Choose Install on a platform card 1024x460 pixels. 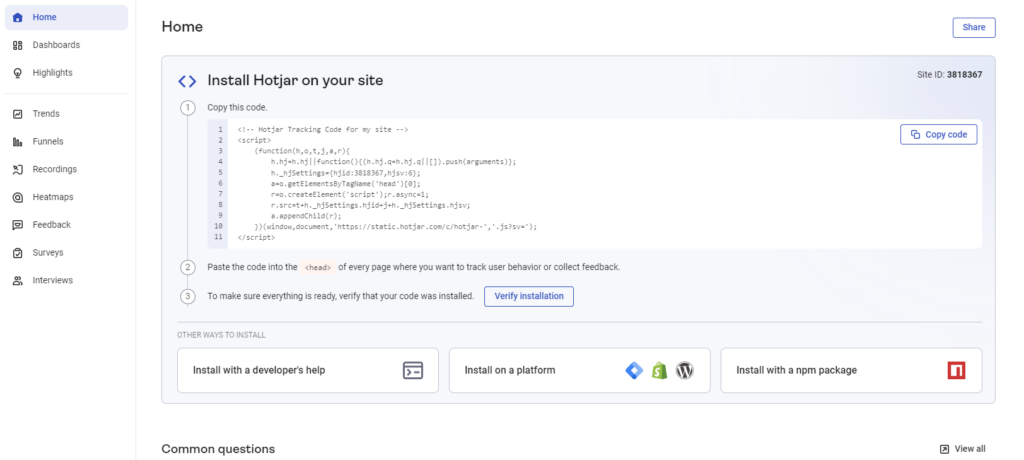point(579,370)
